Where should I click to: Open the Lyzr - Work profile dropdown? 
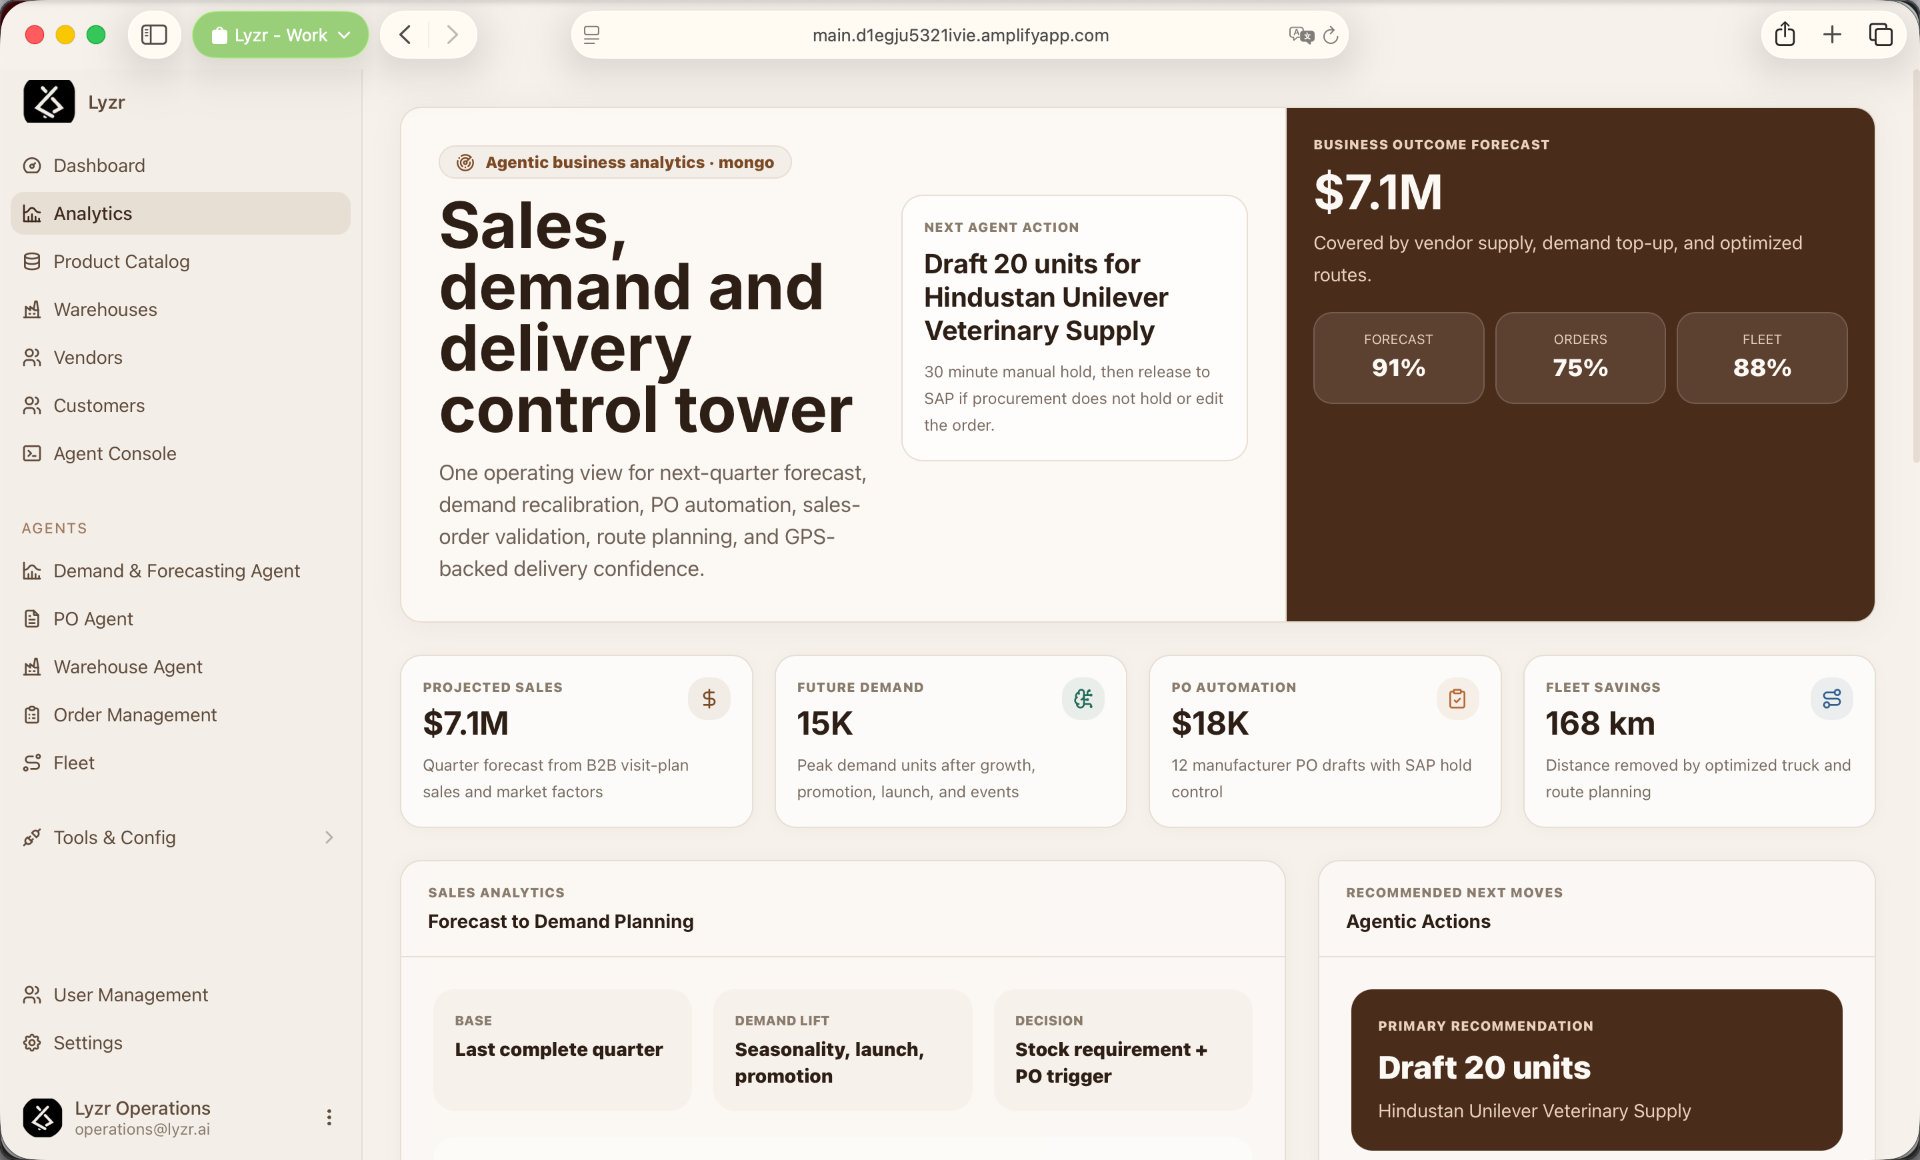coord(280,35)
